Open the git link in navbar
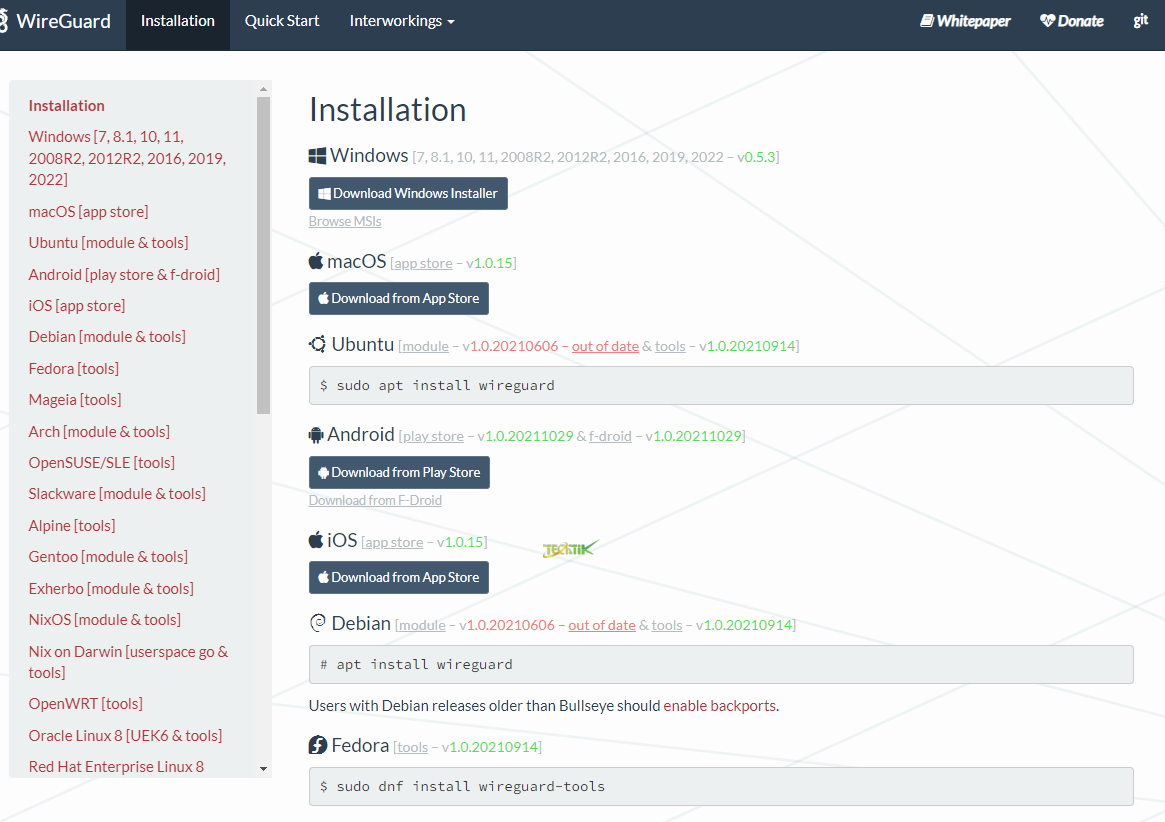The width and height of the screenshot is (1165, 822). [x=1140, y=21]
